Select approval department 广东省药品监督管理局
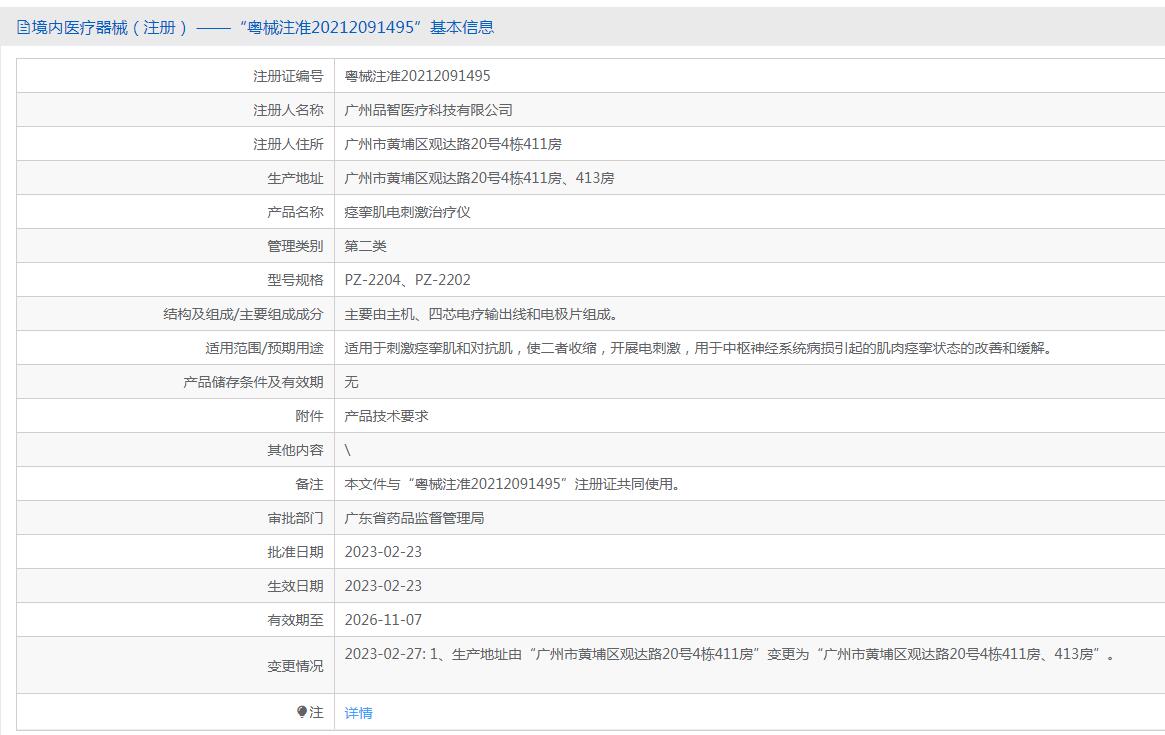Screen dimensions: 1165x735 coord(414,518)
